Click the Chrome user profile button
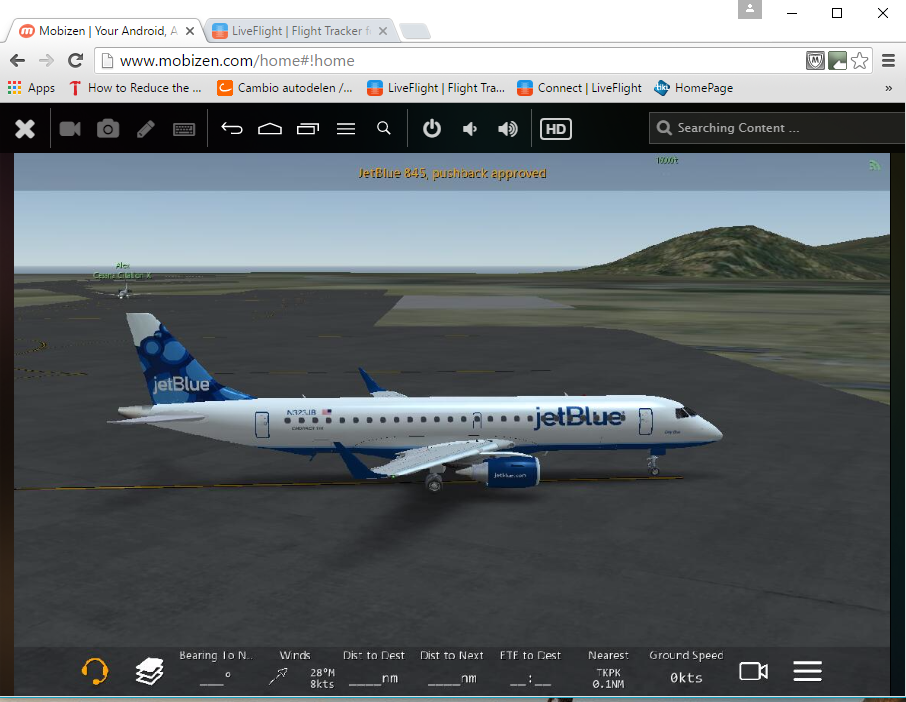 pos(749,9)
